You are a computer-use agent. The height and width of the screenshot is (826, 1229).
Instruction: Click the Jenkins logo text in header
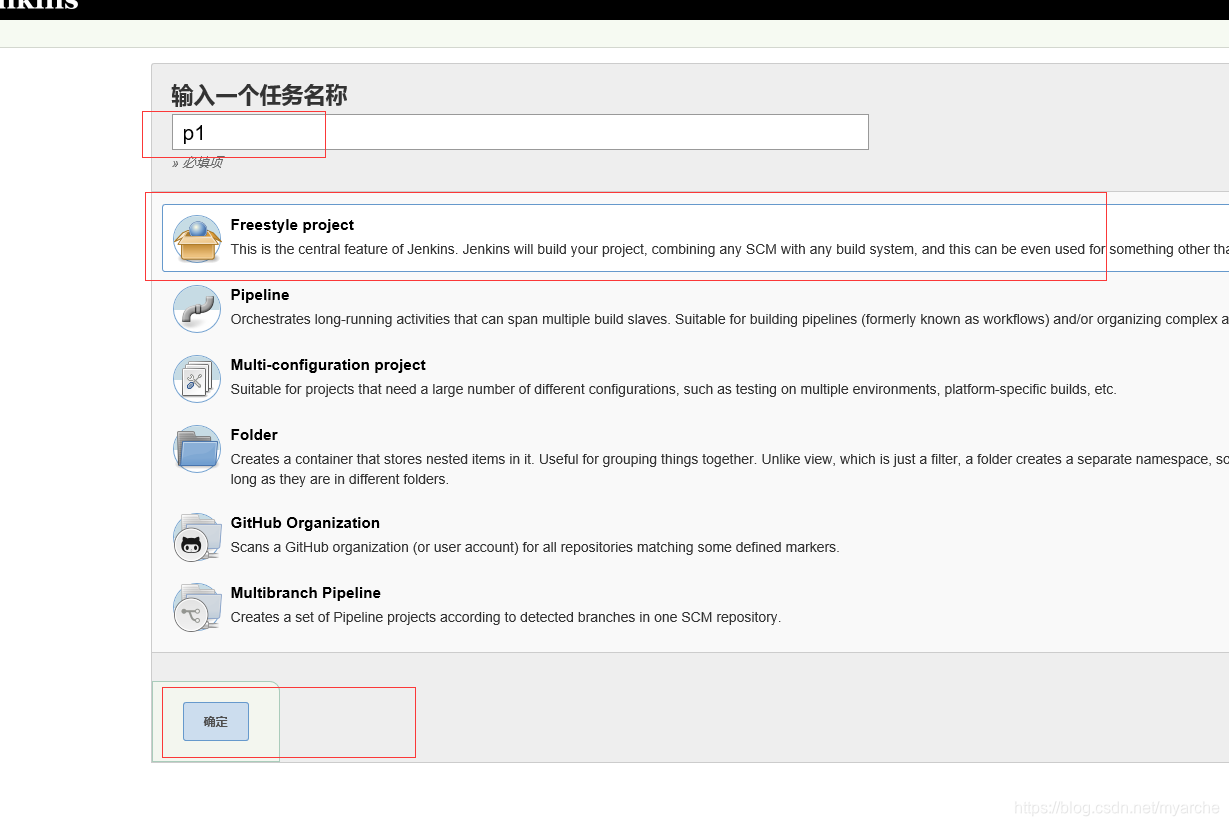(39, 6)
